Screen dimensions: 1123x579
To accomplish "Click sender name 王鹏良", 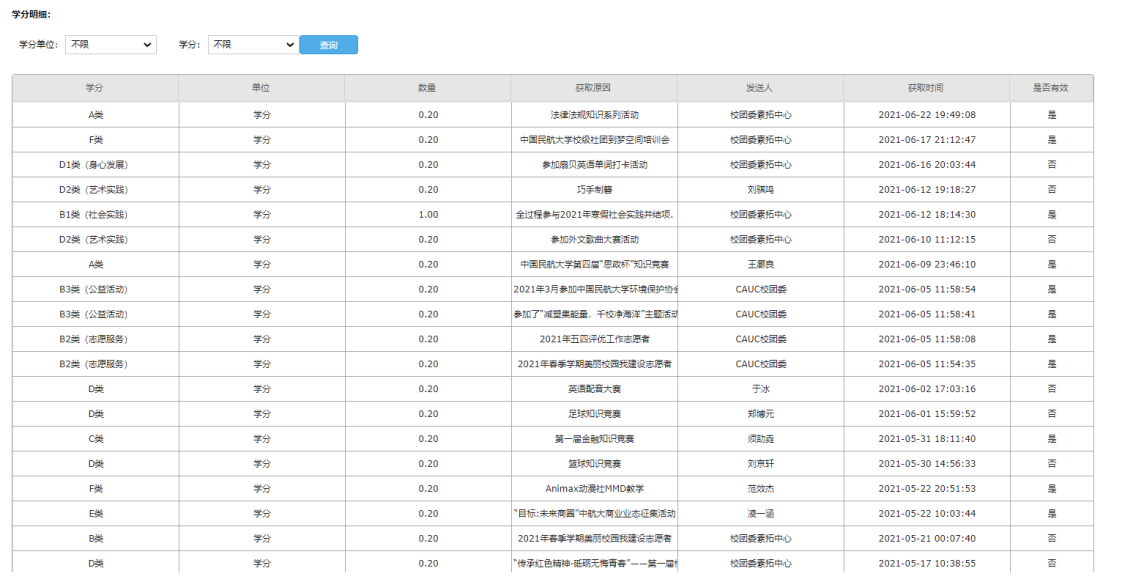I will pos(760,265).
